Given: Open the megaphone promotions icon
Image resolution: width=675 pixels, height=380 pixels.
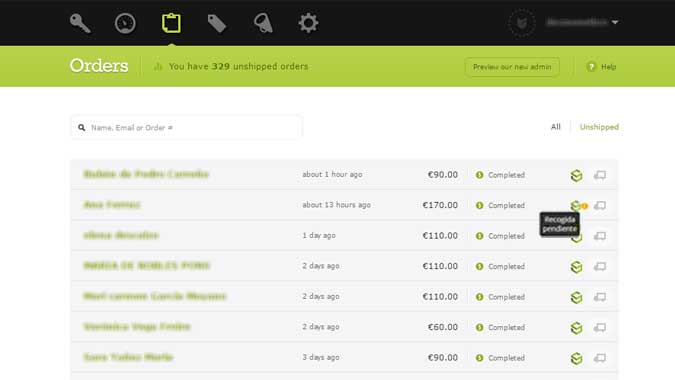Looking at the screenshot, I should pos(263,23).
